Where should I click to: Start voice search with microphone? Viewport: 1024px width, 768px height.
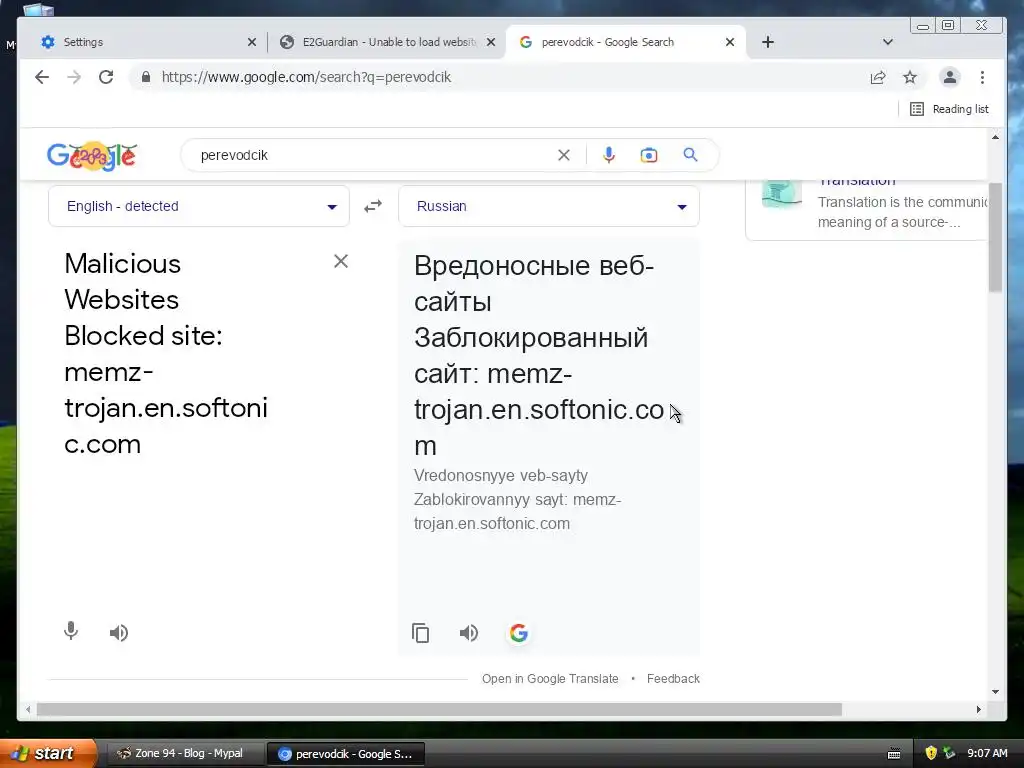click(609, 155)
